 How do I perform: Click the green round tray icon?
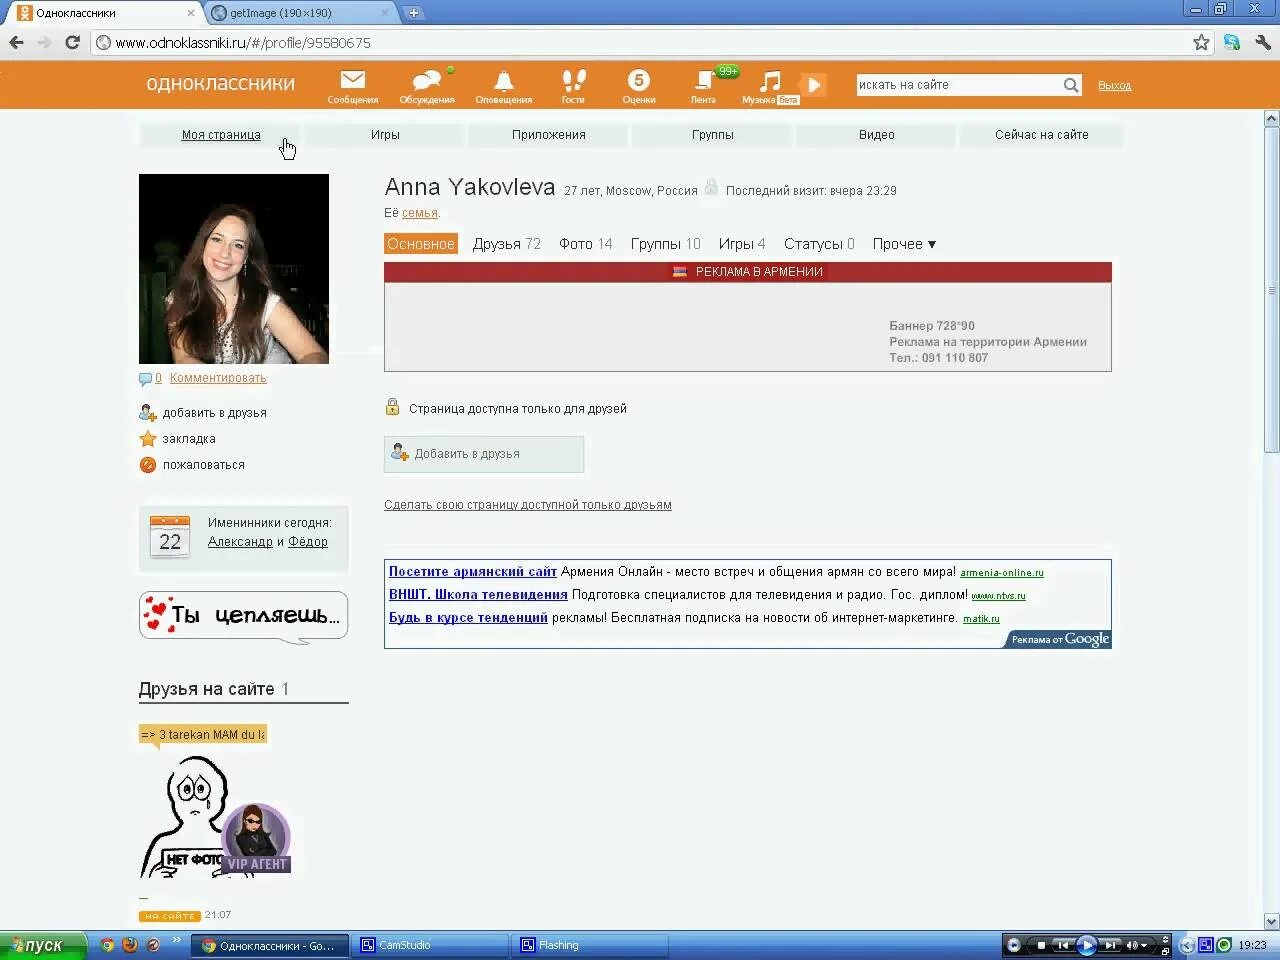pyautogui.click(x=1224, y=945)
